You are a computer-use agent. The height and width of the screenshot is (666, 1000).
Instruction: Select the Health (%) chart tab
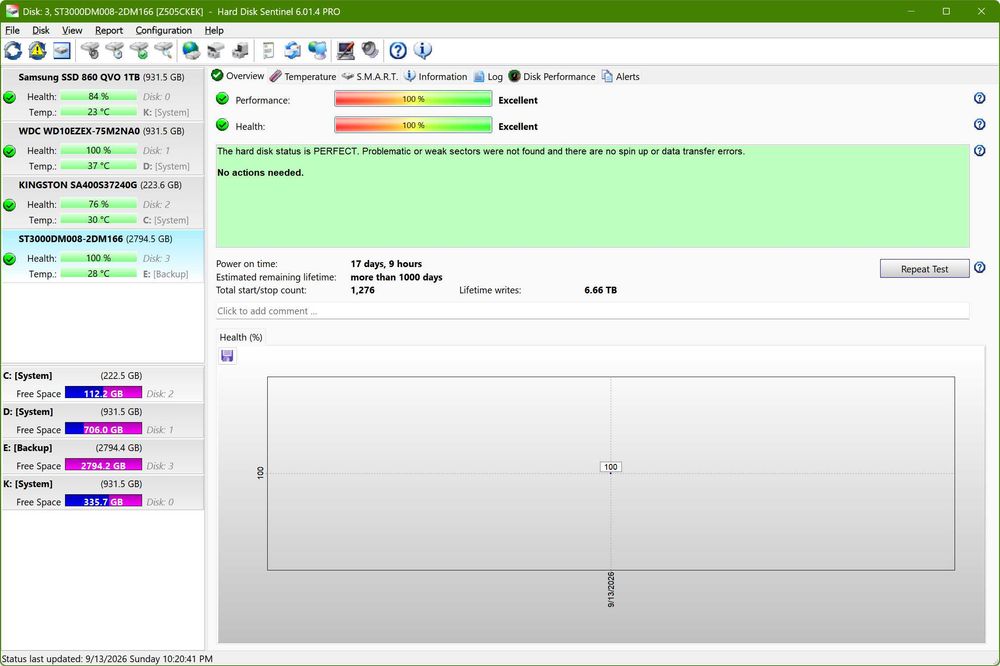241,337
